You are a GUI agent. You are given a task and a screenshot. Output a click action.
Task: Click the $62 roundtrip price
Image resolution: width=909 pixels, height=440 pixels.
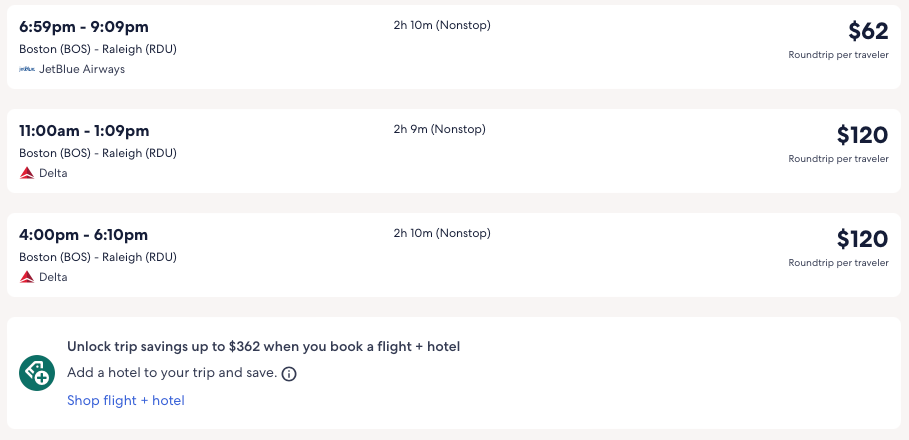pos(868,31)
